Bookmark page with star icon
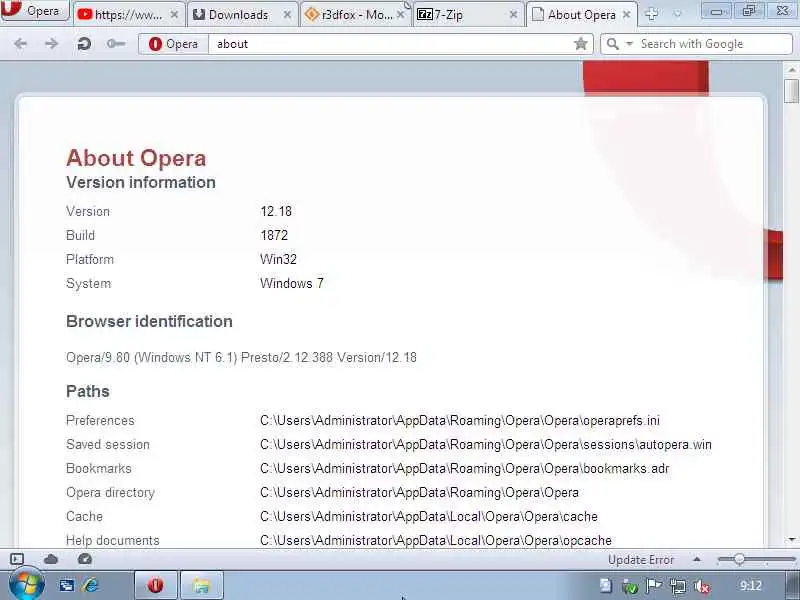This screenshot has width=800, height=600. [581, 44]
